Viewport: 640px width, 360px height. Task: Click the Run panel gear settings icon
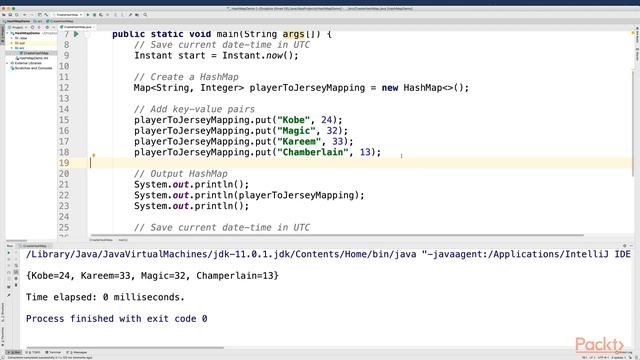pyautogui.click(x=624, y=246)
